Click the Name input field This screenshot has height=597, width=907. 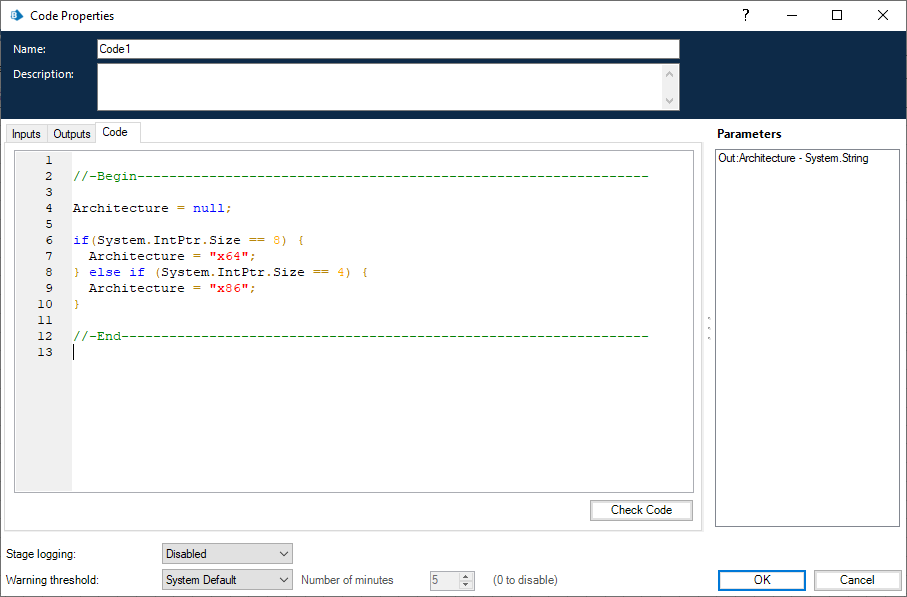pyautogui.click(x=388, y=49)
